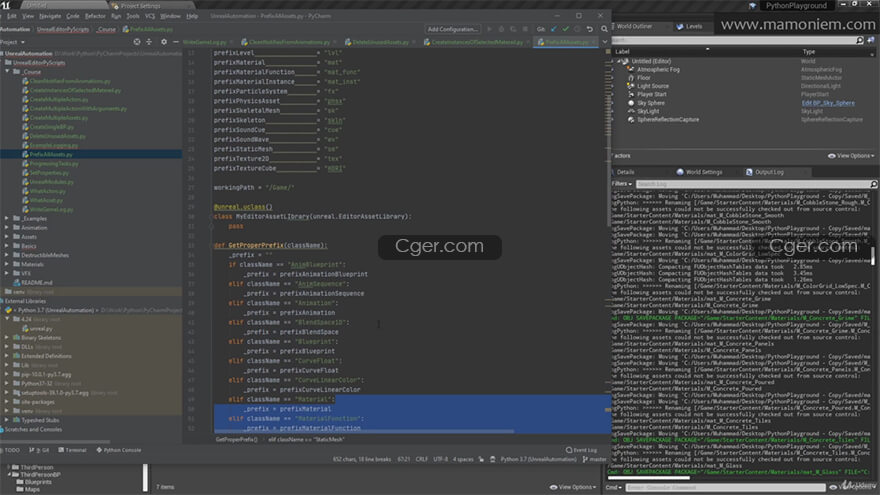Click the TODO tool window button

[x=10, y=450]
